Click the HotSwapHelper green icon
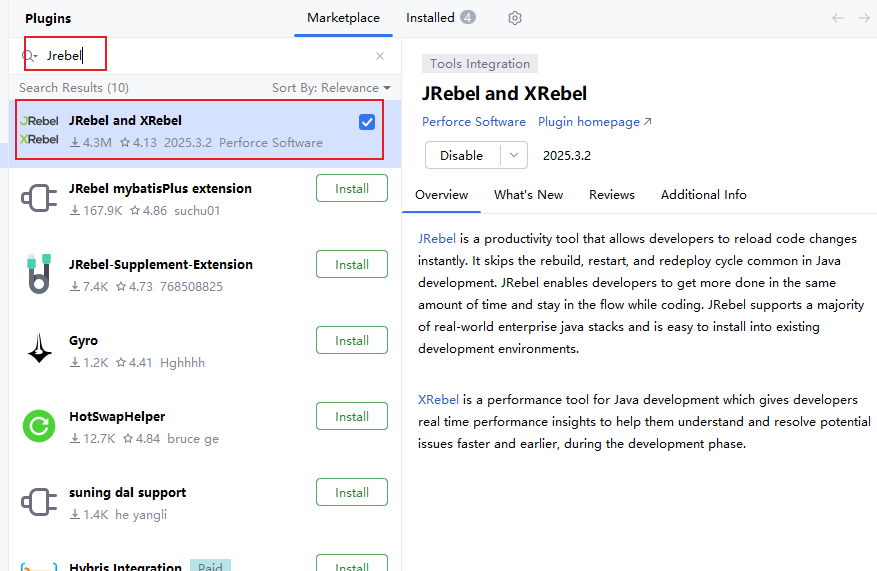Screen dimensions: 877x571 point(39,426)
